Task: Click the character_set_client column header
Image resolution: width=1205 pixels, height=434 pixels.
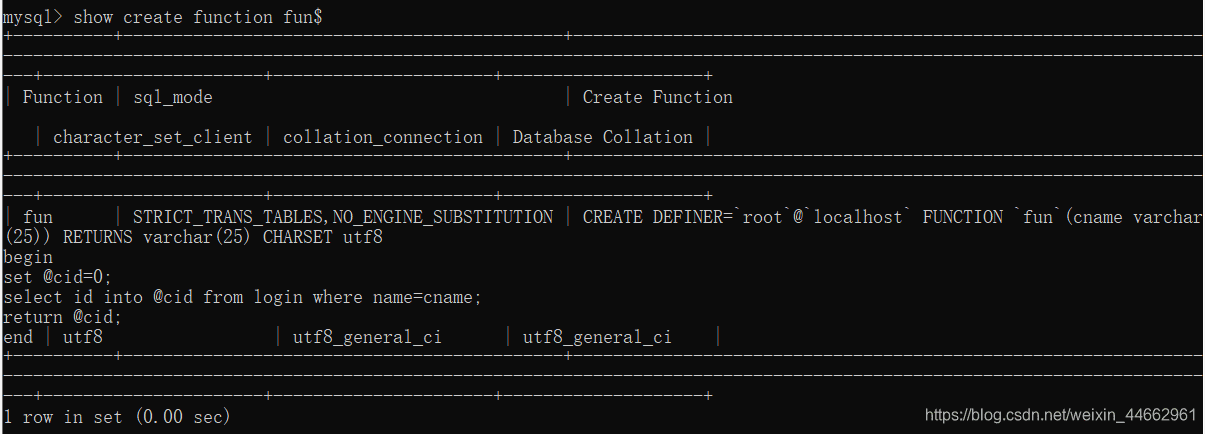Action: (152, 137)
